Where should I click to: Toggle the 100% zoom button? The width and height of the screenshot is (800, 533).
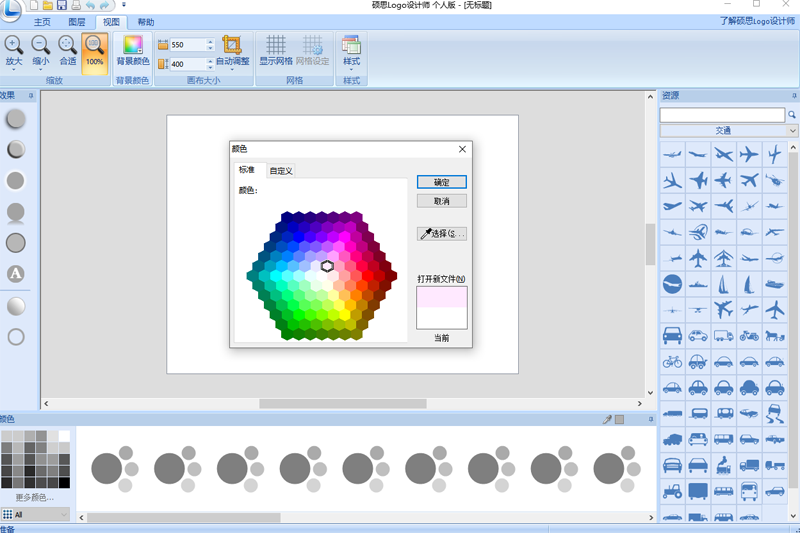[x=94, y=45]
